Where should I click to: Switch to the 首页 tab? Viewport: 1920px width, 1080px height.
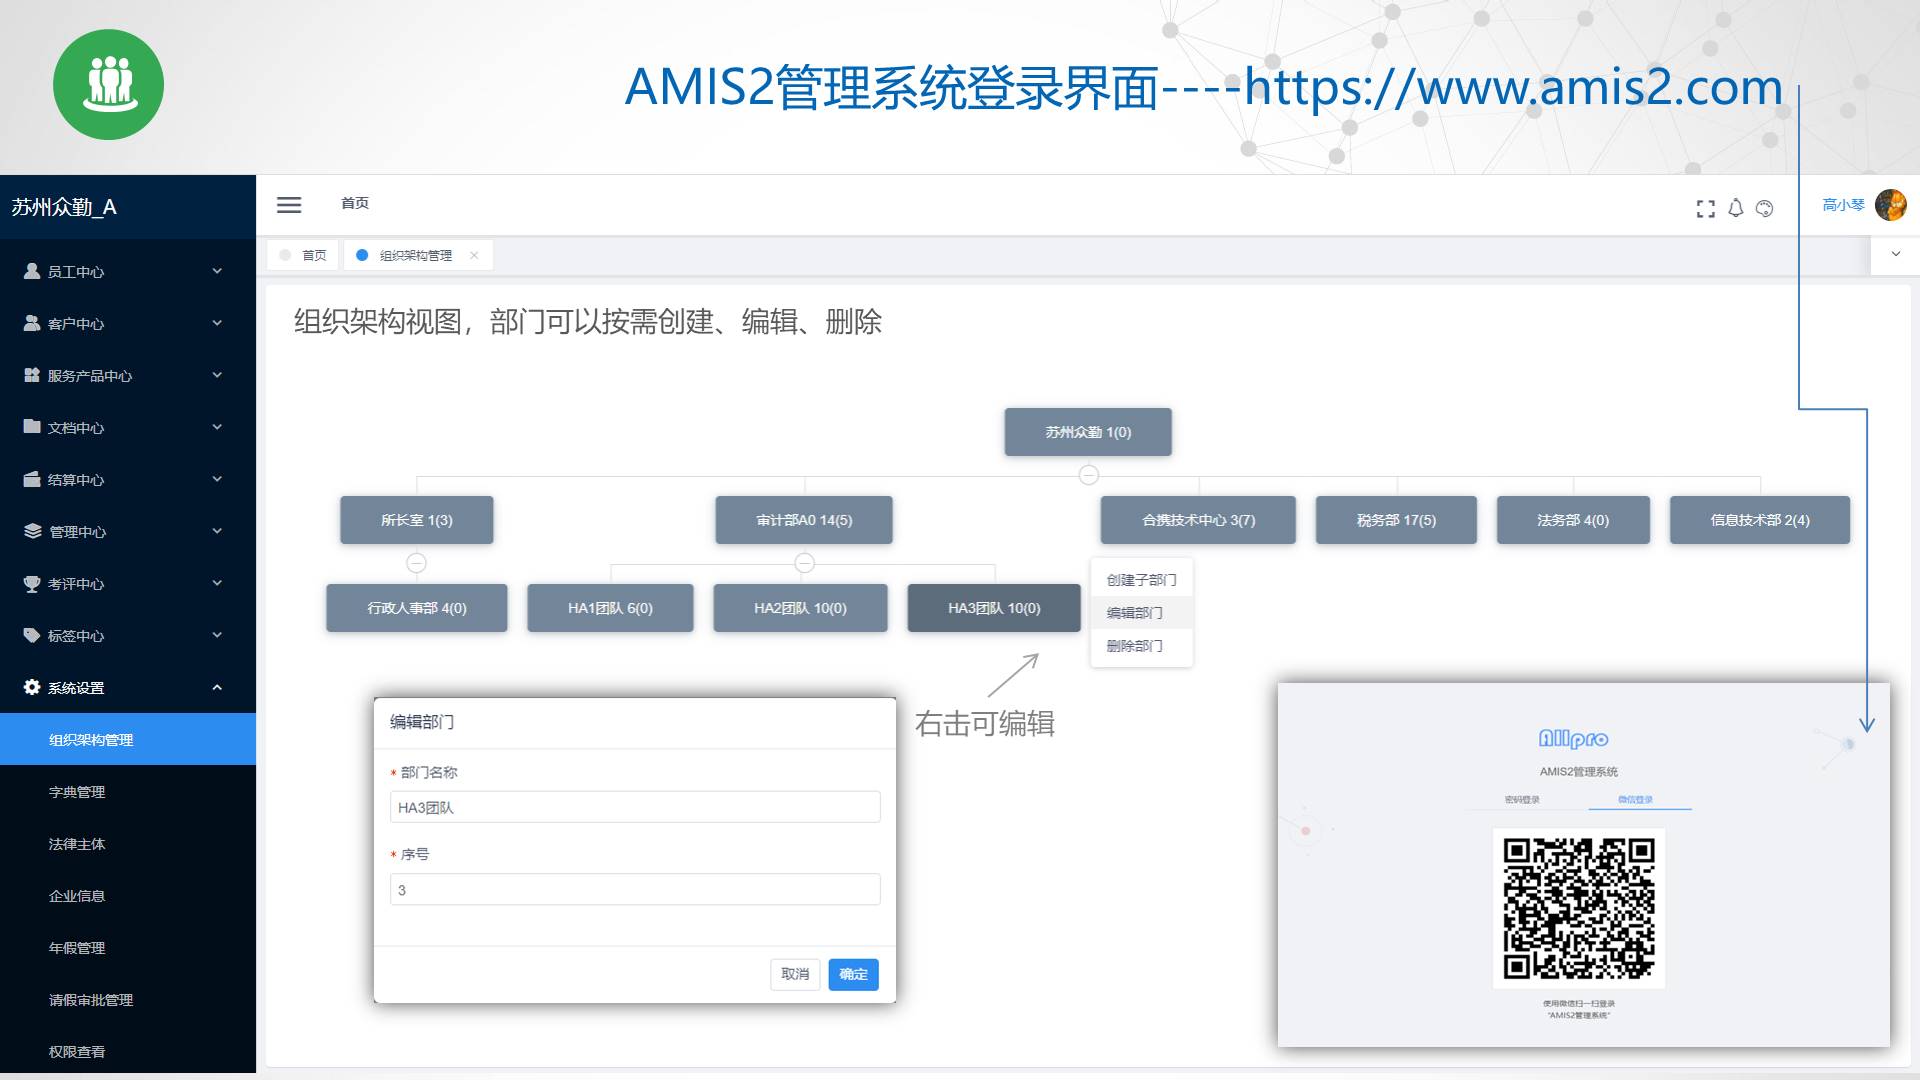coord(304,255)
